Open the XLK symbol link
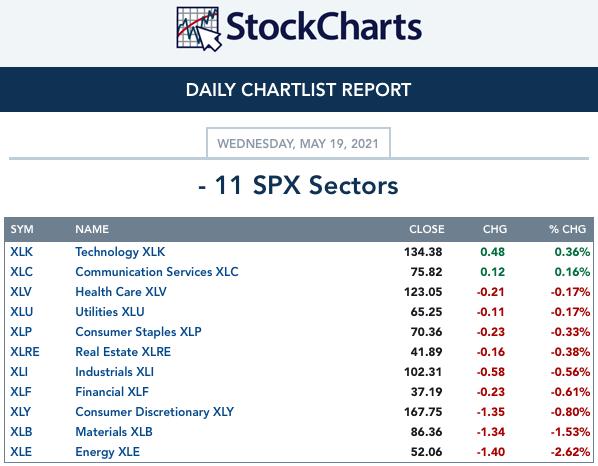 point(21,252)
